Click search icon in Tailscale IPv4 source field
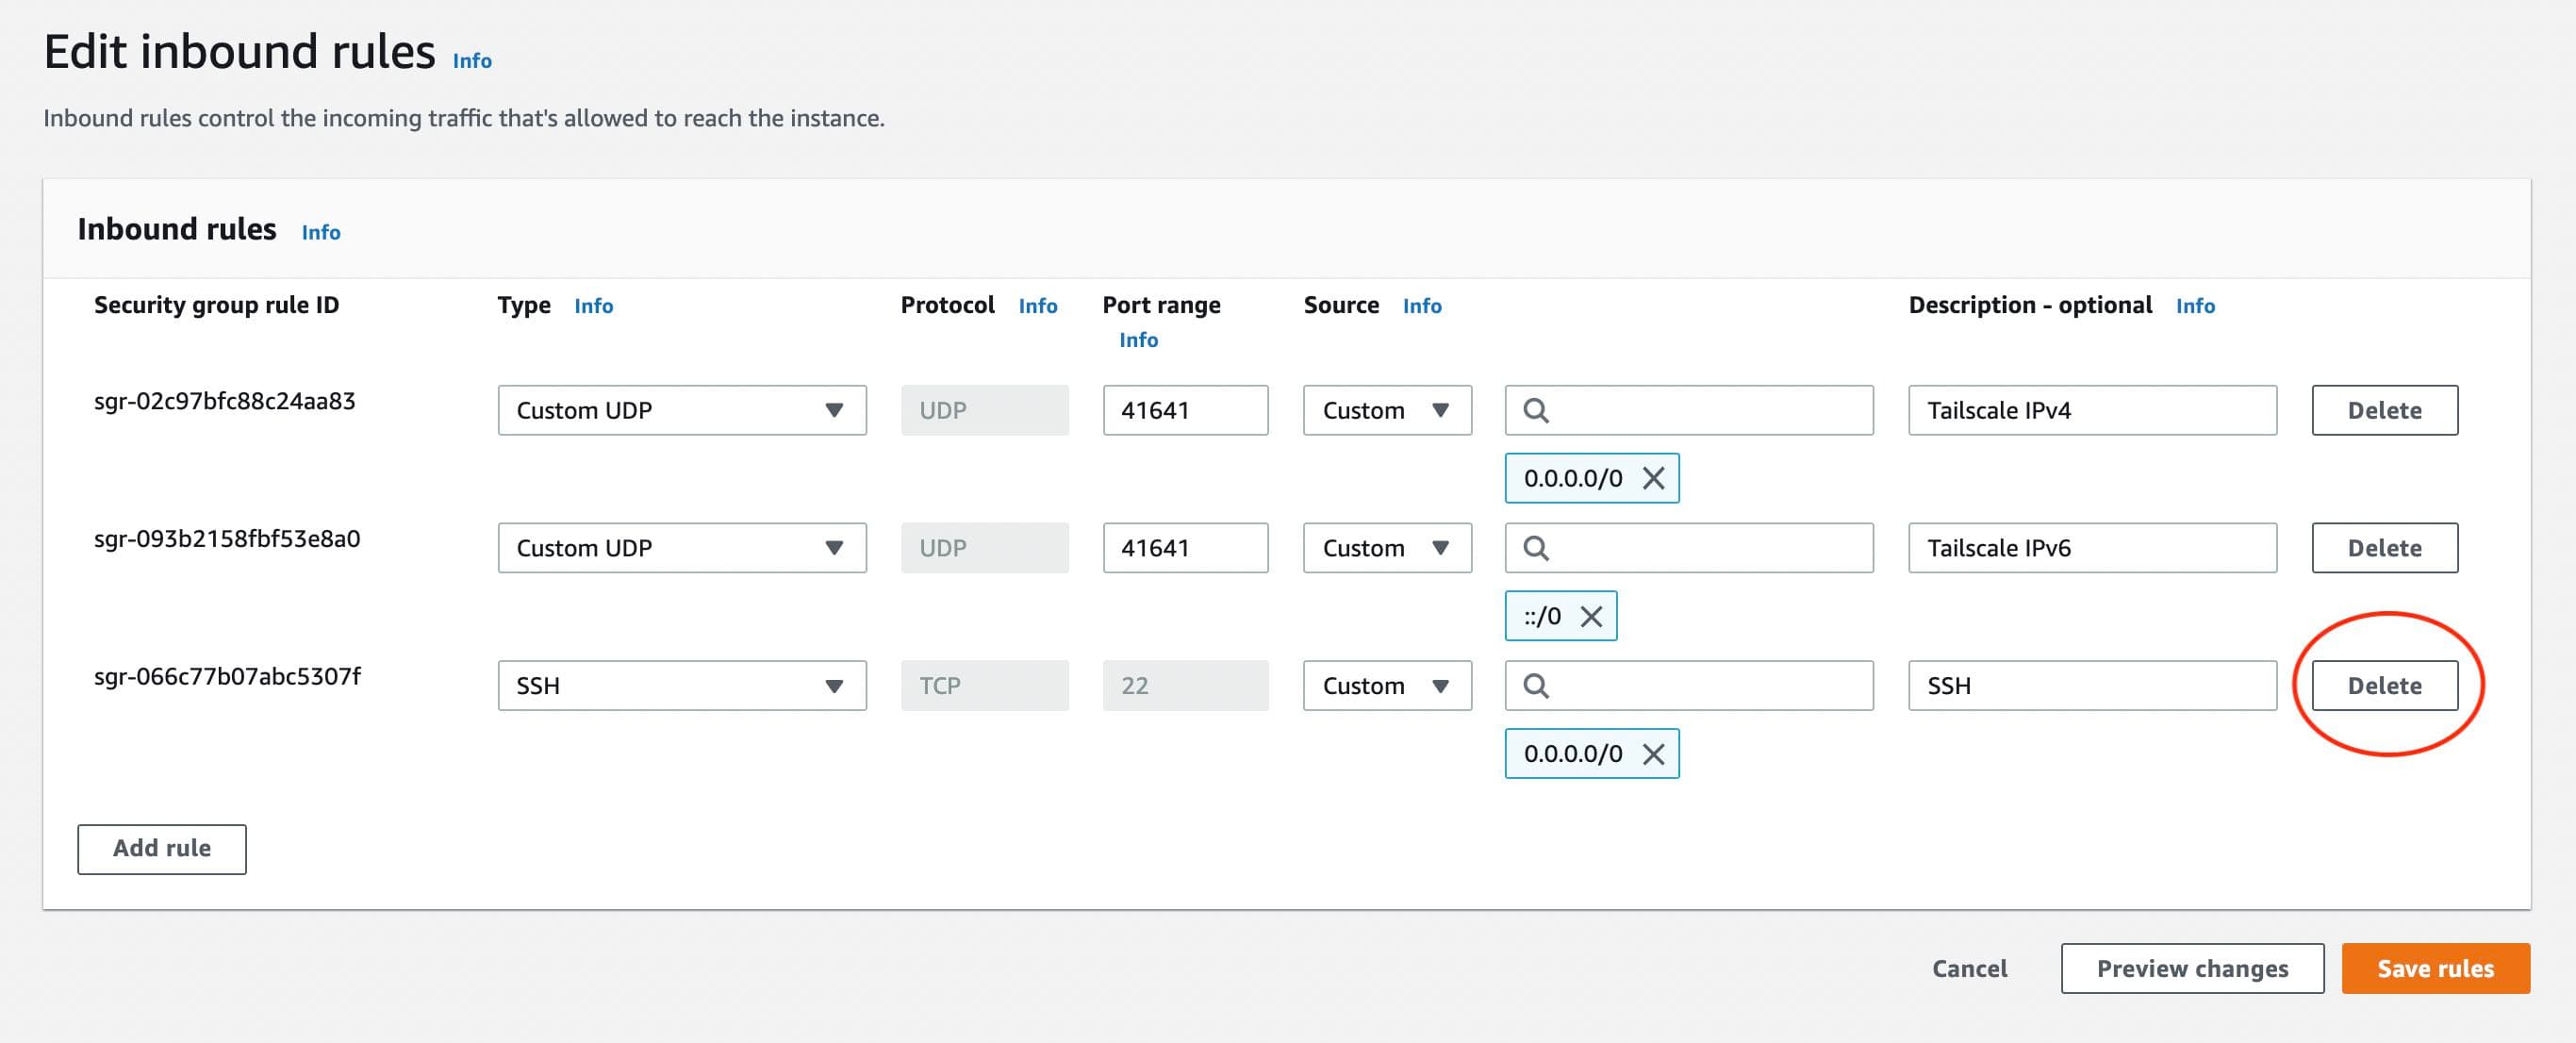2576x1043 pixels. click(x=1536, y=410)
